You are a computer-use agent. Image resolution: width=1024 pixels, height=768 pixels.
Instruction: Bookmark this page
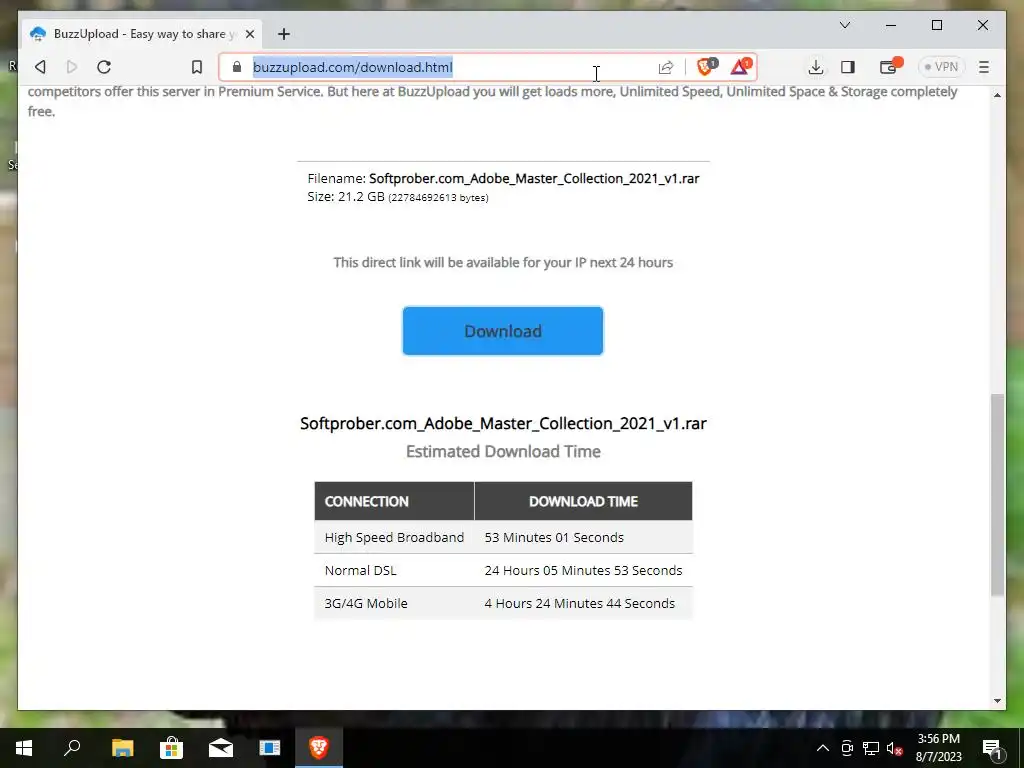tap(197, 67)
